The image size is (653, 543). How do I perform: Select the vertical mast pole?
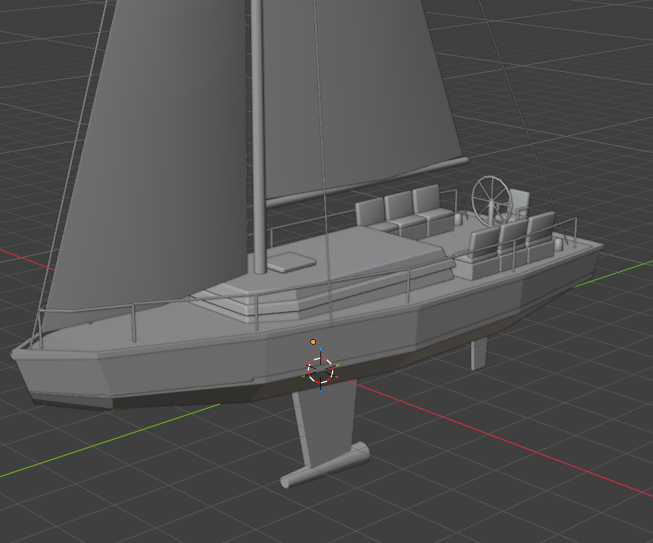coord(258,137)
